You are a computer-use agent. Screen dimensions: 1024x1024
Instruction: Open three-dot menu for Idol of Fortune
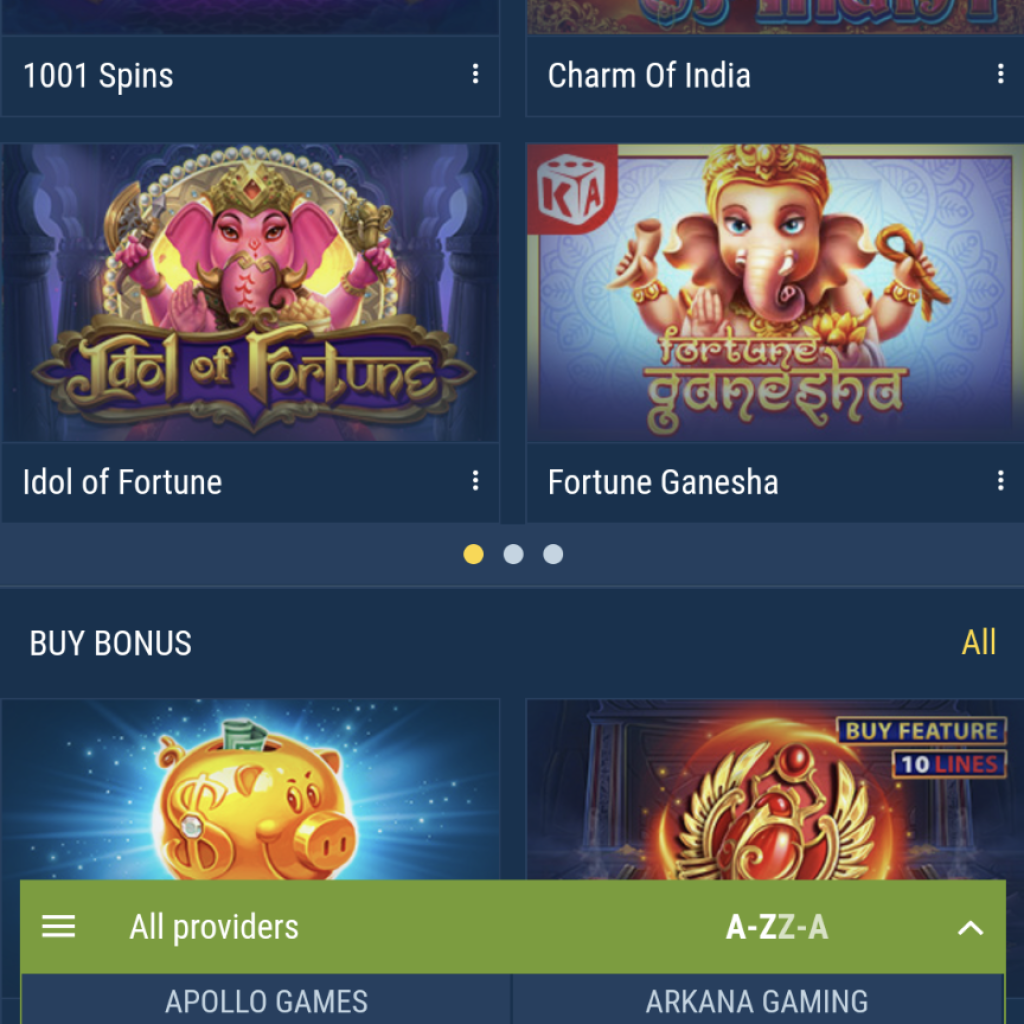pos(475,481)
